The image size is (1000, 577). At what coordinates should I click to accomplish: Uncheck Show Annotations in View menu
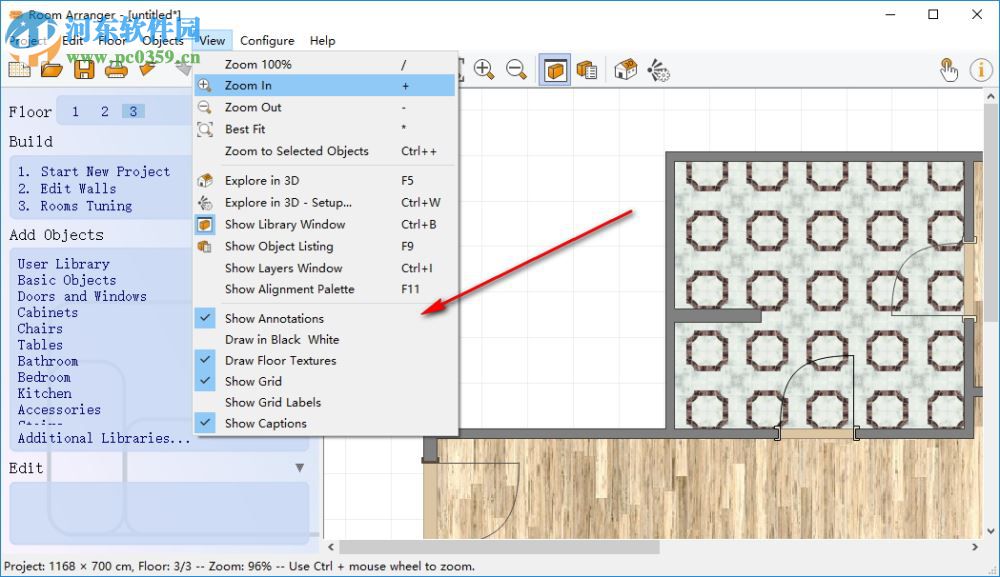click(x=274, y=318)
